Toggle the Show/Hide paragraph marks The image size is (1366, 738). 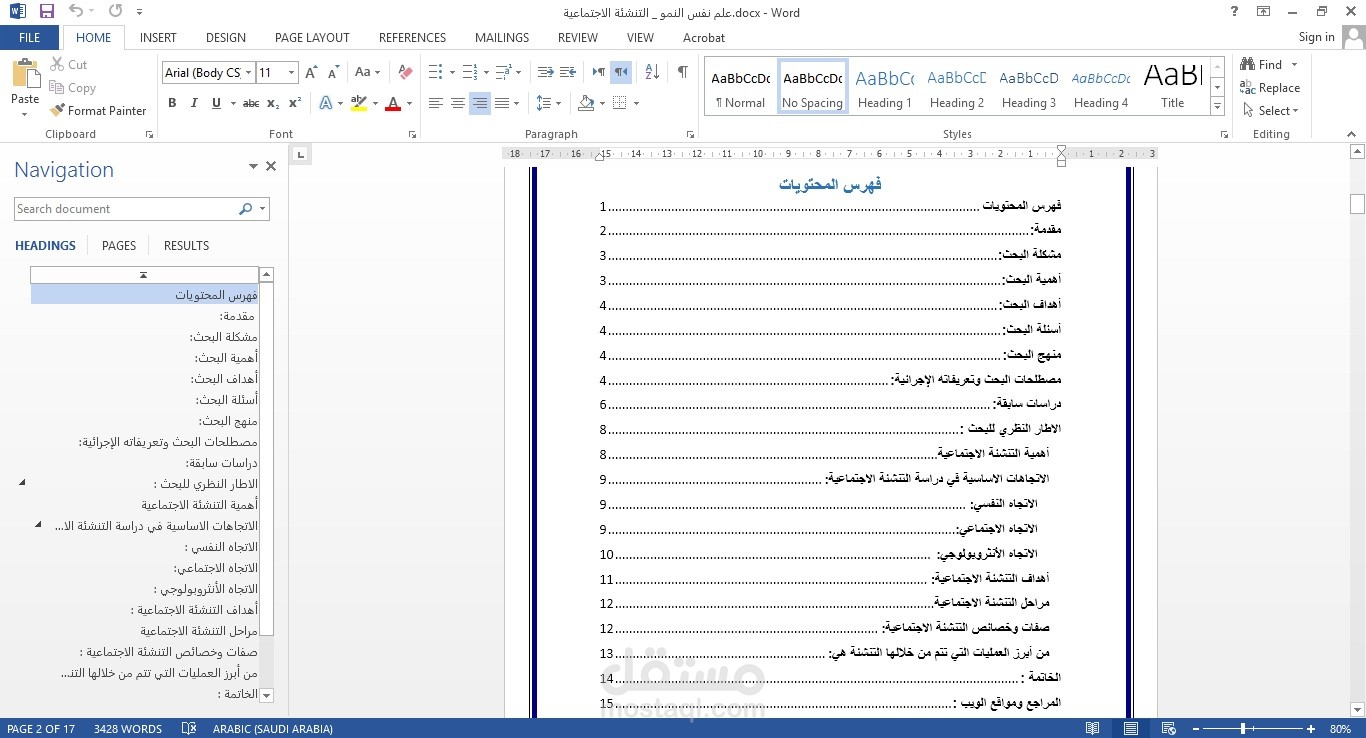683,72
